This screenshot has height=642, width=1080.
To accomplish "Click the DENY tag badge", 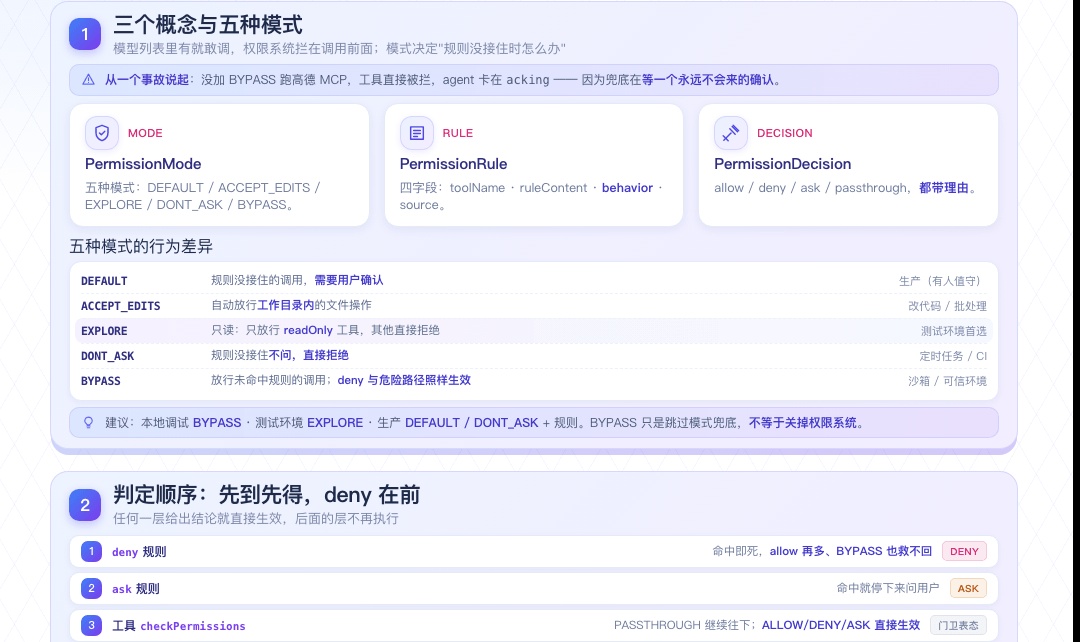I will point(964,551).
